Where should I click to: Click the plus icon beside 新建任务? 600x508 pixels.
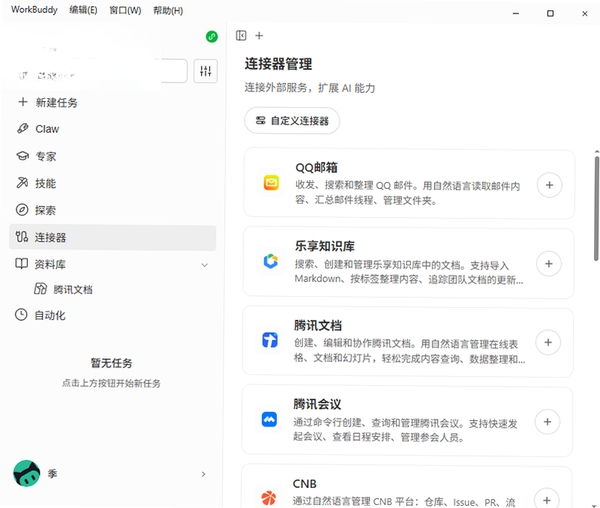coord(23,102)
